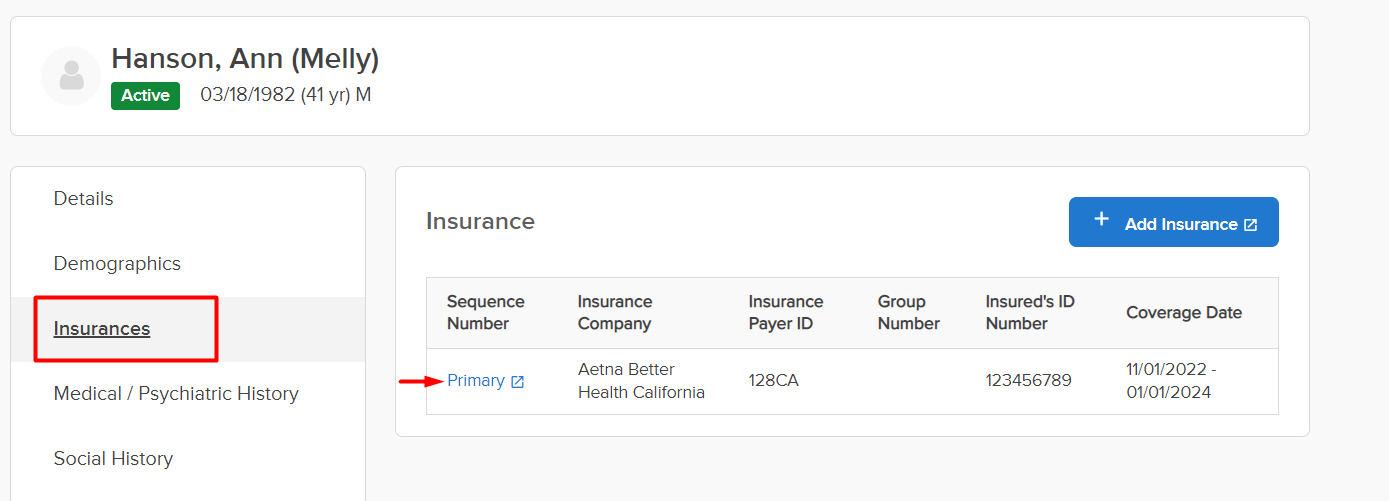Click the Coverage Date column header

(1184, 313)
